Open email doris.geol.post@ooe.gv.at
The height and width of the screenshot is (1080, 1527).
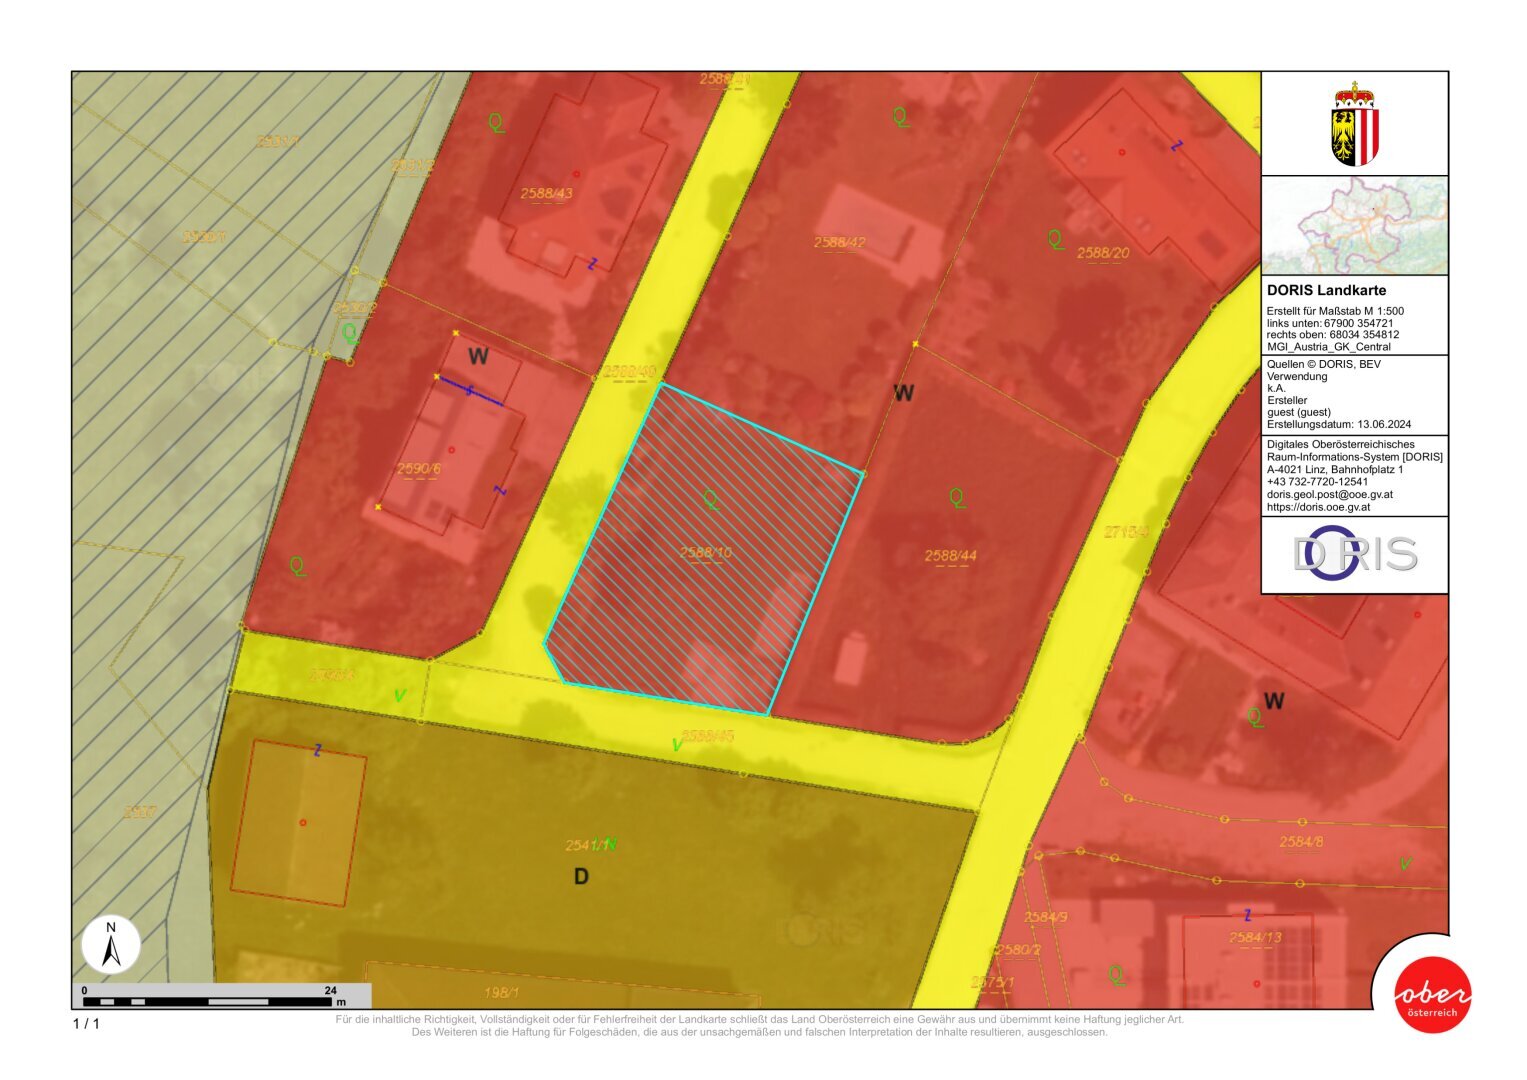[1330, 494]
